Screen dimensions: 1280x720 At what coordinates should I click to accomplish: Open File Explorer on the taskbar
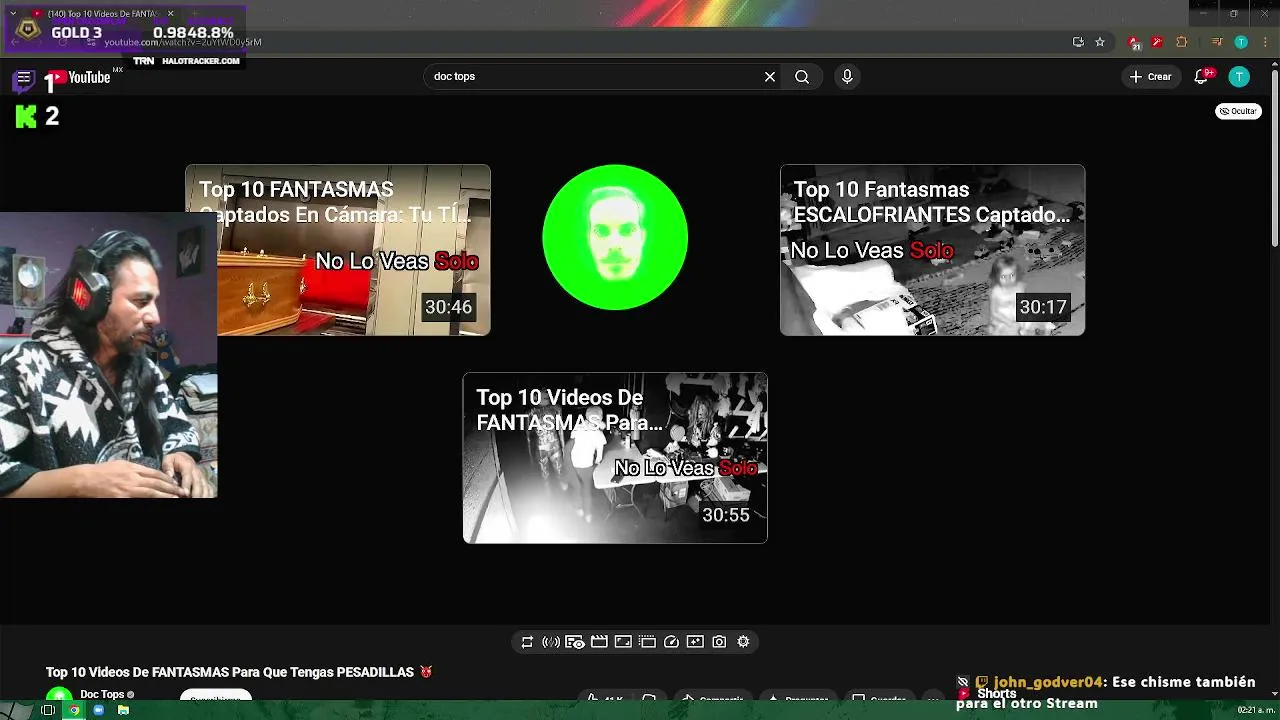point(123,710)
